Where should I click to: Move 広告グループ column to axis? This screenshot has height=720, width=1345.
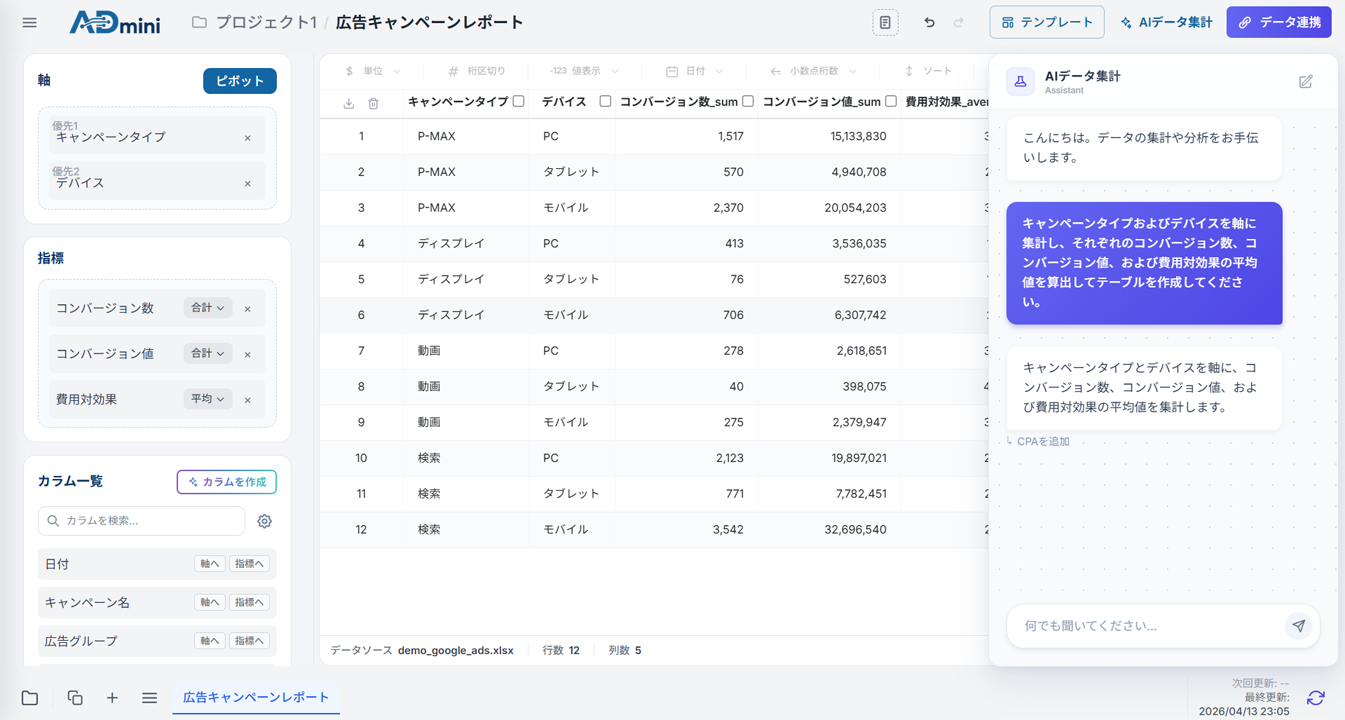(x=209, y=641)
